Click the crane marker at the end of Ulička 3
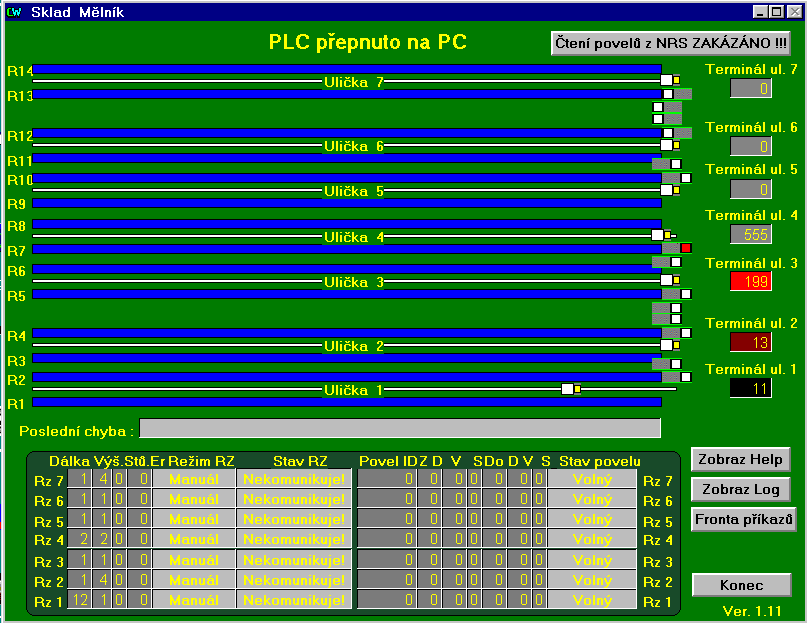 pyautogui.click(x=667, y=281)
